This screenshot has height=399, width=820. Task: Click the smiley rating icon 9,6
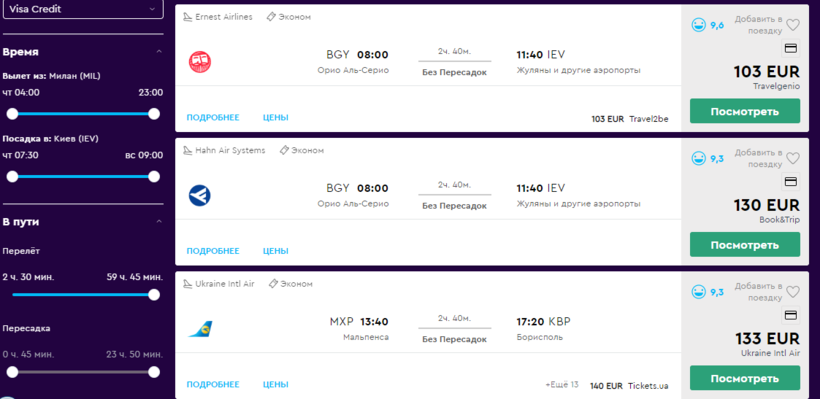pyautogui.click(x=699, y=25)
